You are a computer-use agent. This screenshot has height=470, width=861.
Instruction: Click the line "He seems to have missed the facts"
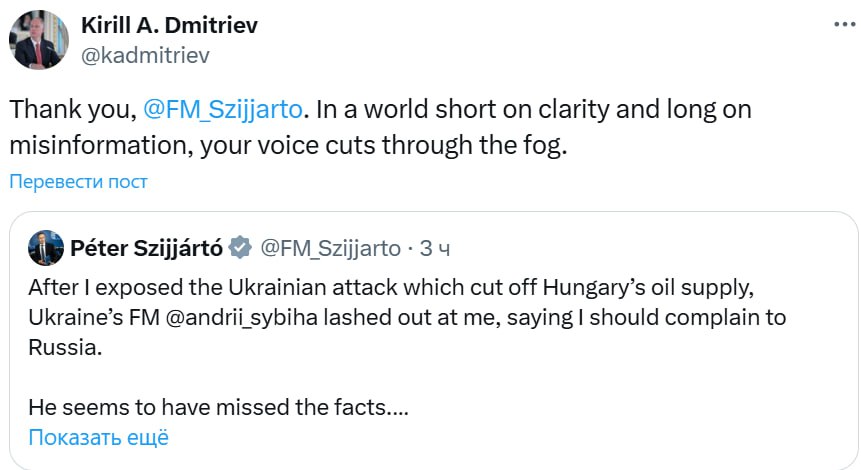[x=218, y=408]
